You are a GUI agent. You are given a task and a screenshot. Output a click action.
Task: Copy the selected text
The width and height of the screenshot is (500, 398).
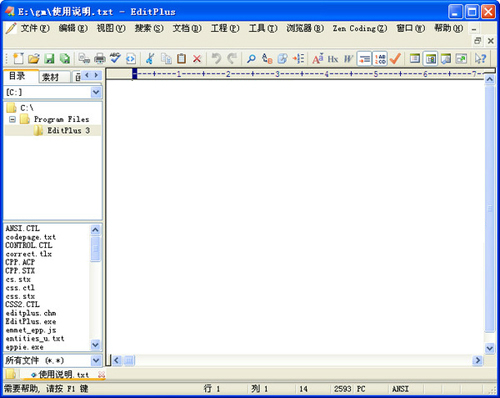point(166,59)
